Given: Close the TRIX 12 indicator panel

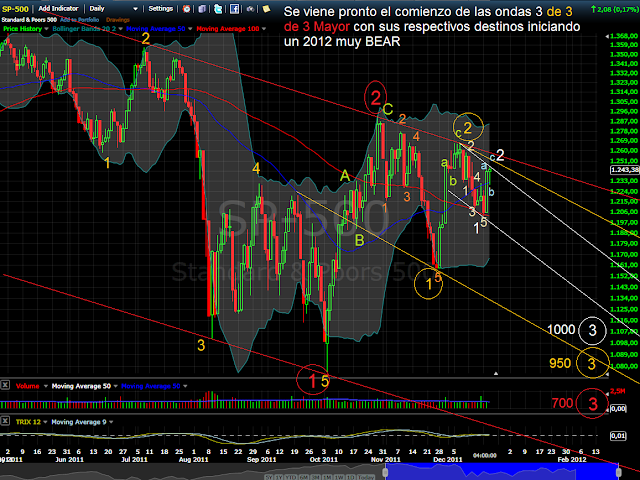Looking at the screenshot, I should (x=5, y=421).
